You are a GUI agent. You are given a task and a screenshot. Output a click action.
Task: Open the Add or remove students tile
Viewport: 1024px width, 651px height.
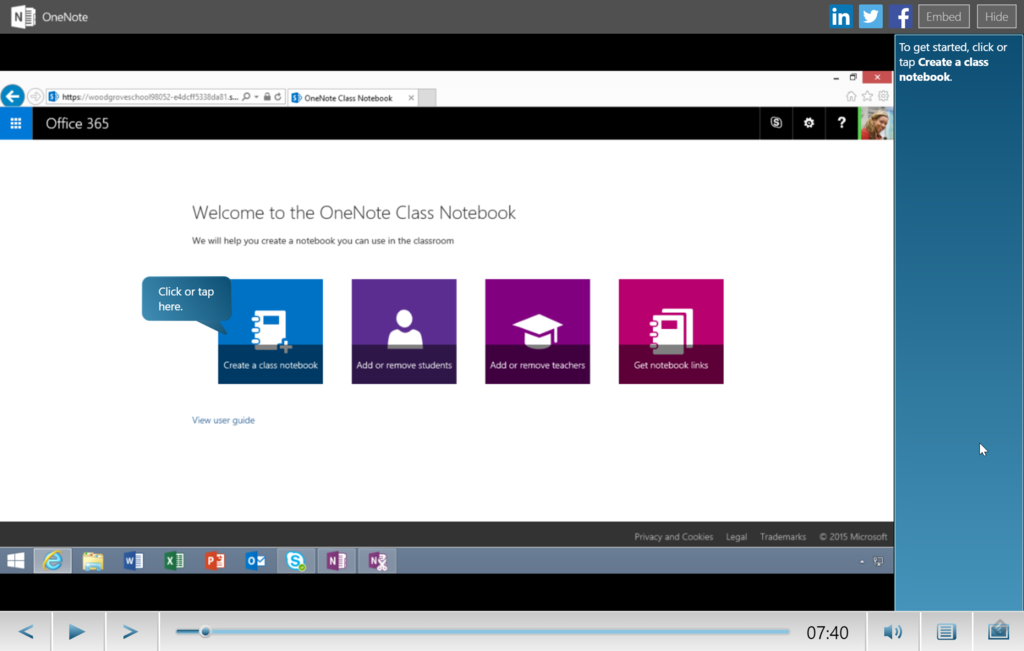tap(404, 331)
